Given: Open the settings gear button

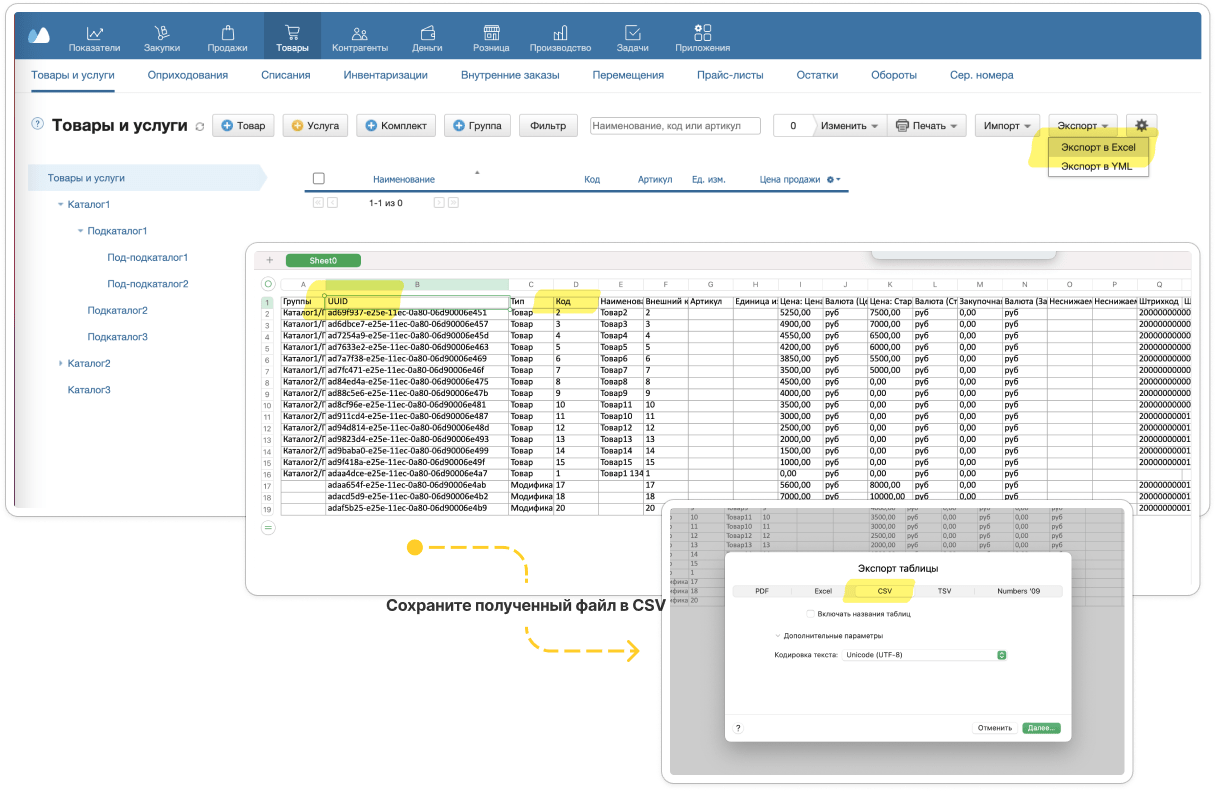Looking at the screenshot, I should 1142,125.
